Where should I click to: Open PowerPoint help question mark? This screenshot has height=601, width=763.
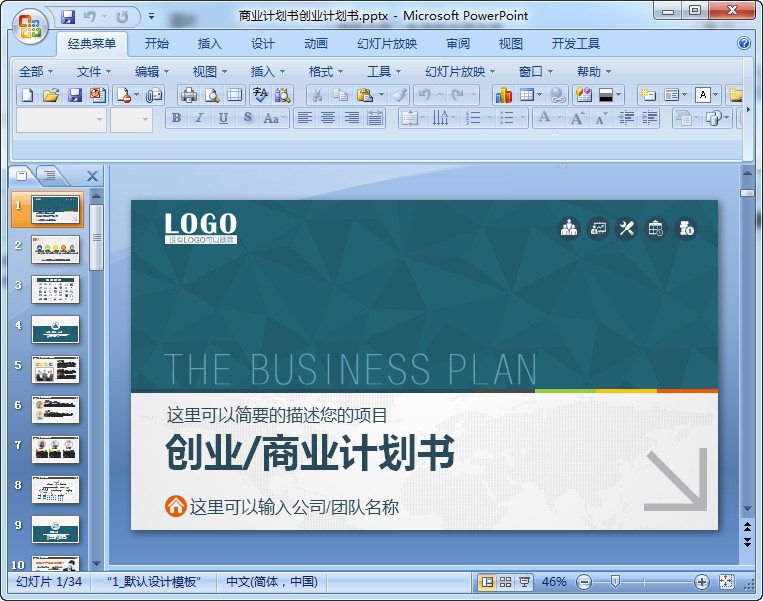(x=744, y=43)
